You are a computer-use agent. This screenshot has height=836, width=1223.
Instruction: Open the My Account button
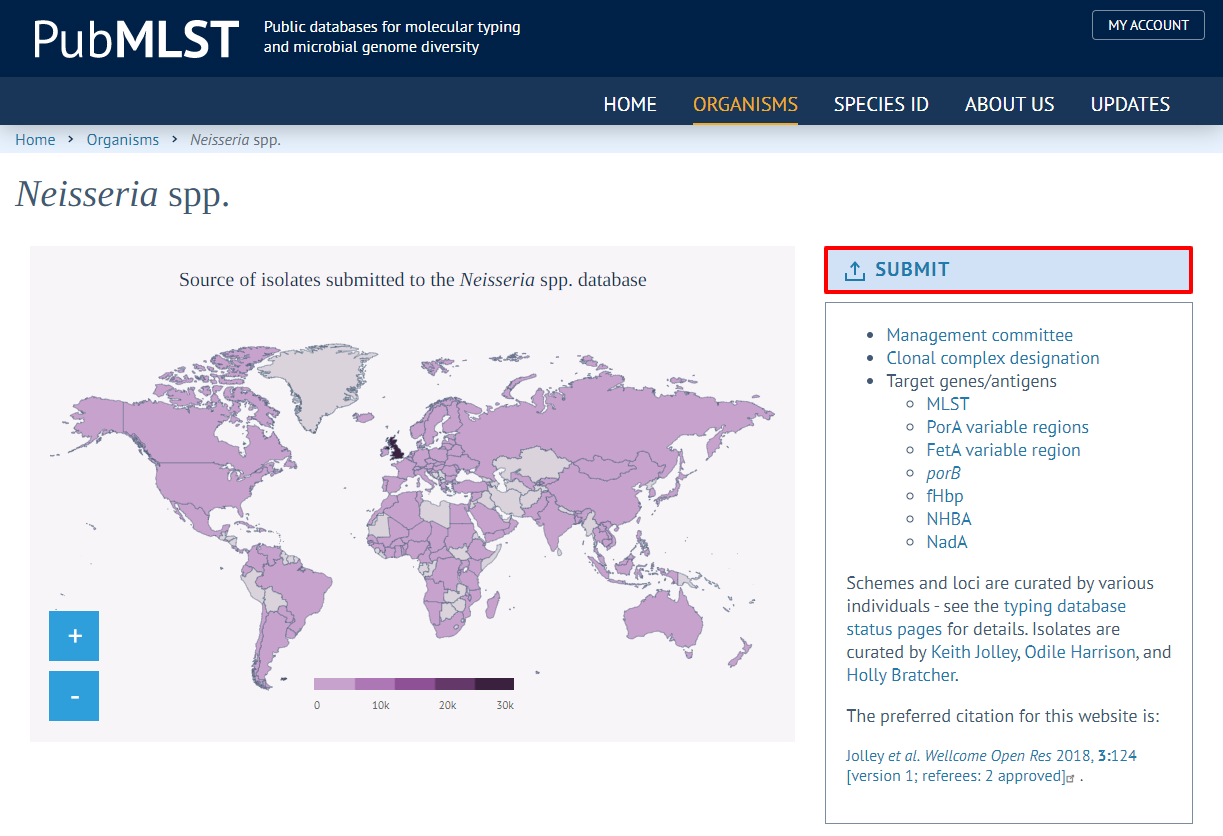[x=1148, y=25]
